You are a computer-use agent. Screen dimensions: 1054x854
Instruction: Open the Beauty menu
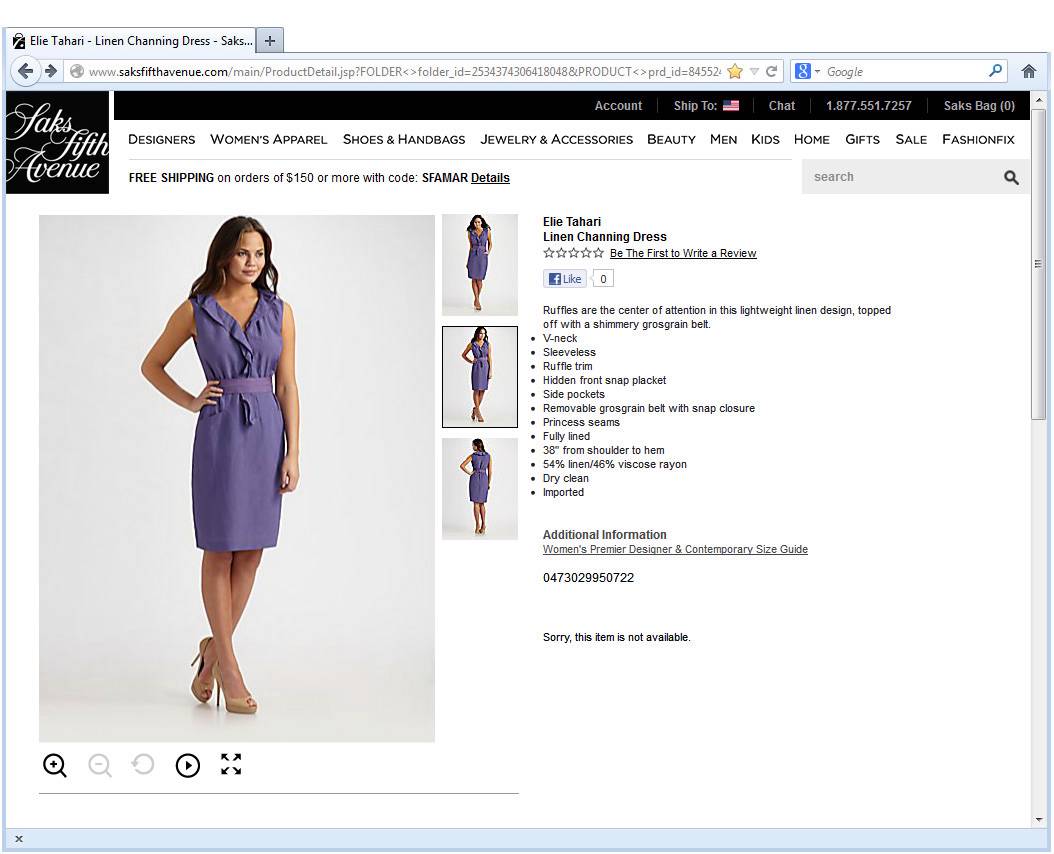671,139
